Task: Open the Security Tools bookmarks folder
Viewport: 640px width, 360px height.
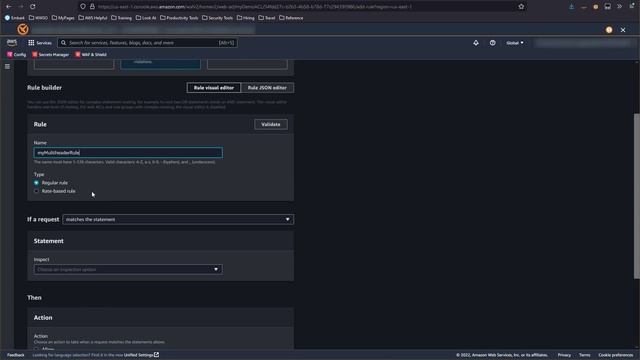Action: 218,18
